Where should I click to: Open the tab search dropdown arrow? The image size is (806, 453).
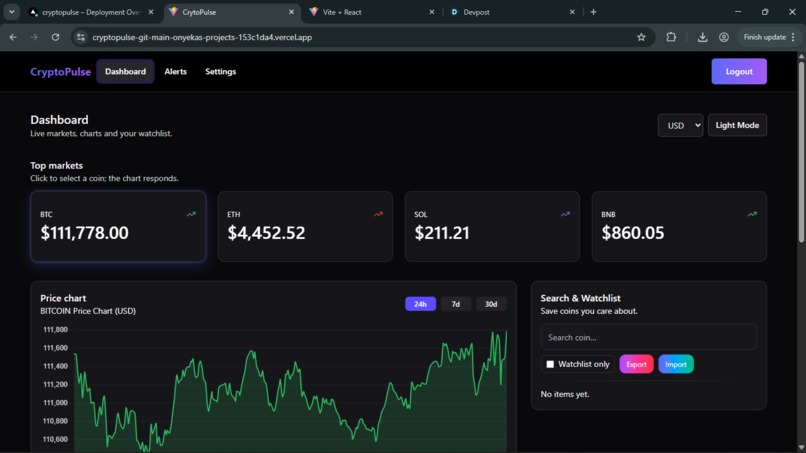pyautogui.click(x=11, y=12)
